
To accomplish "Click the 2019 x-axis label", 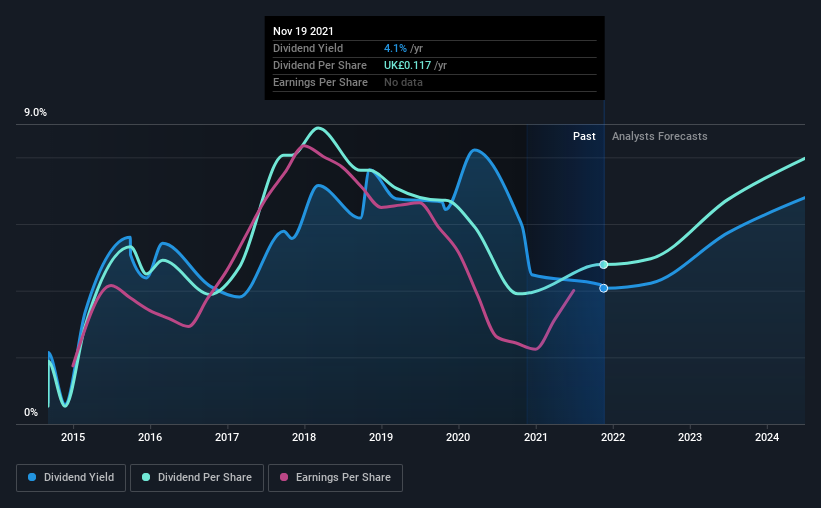I will 381,437.
